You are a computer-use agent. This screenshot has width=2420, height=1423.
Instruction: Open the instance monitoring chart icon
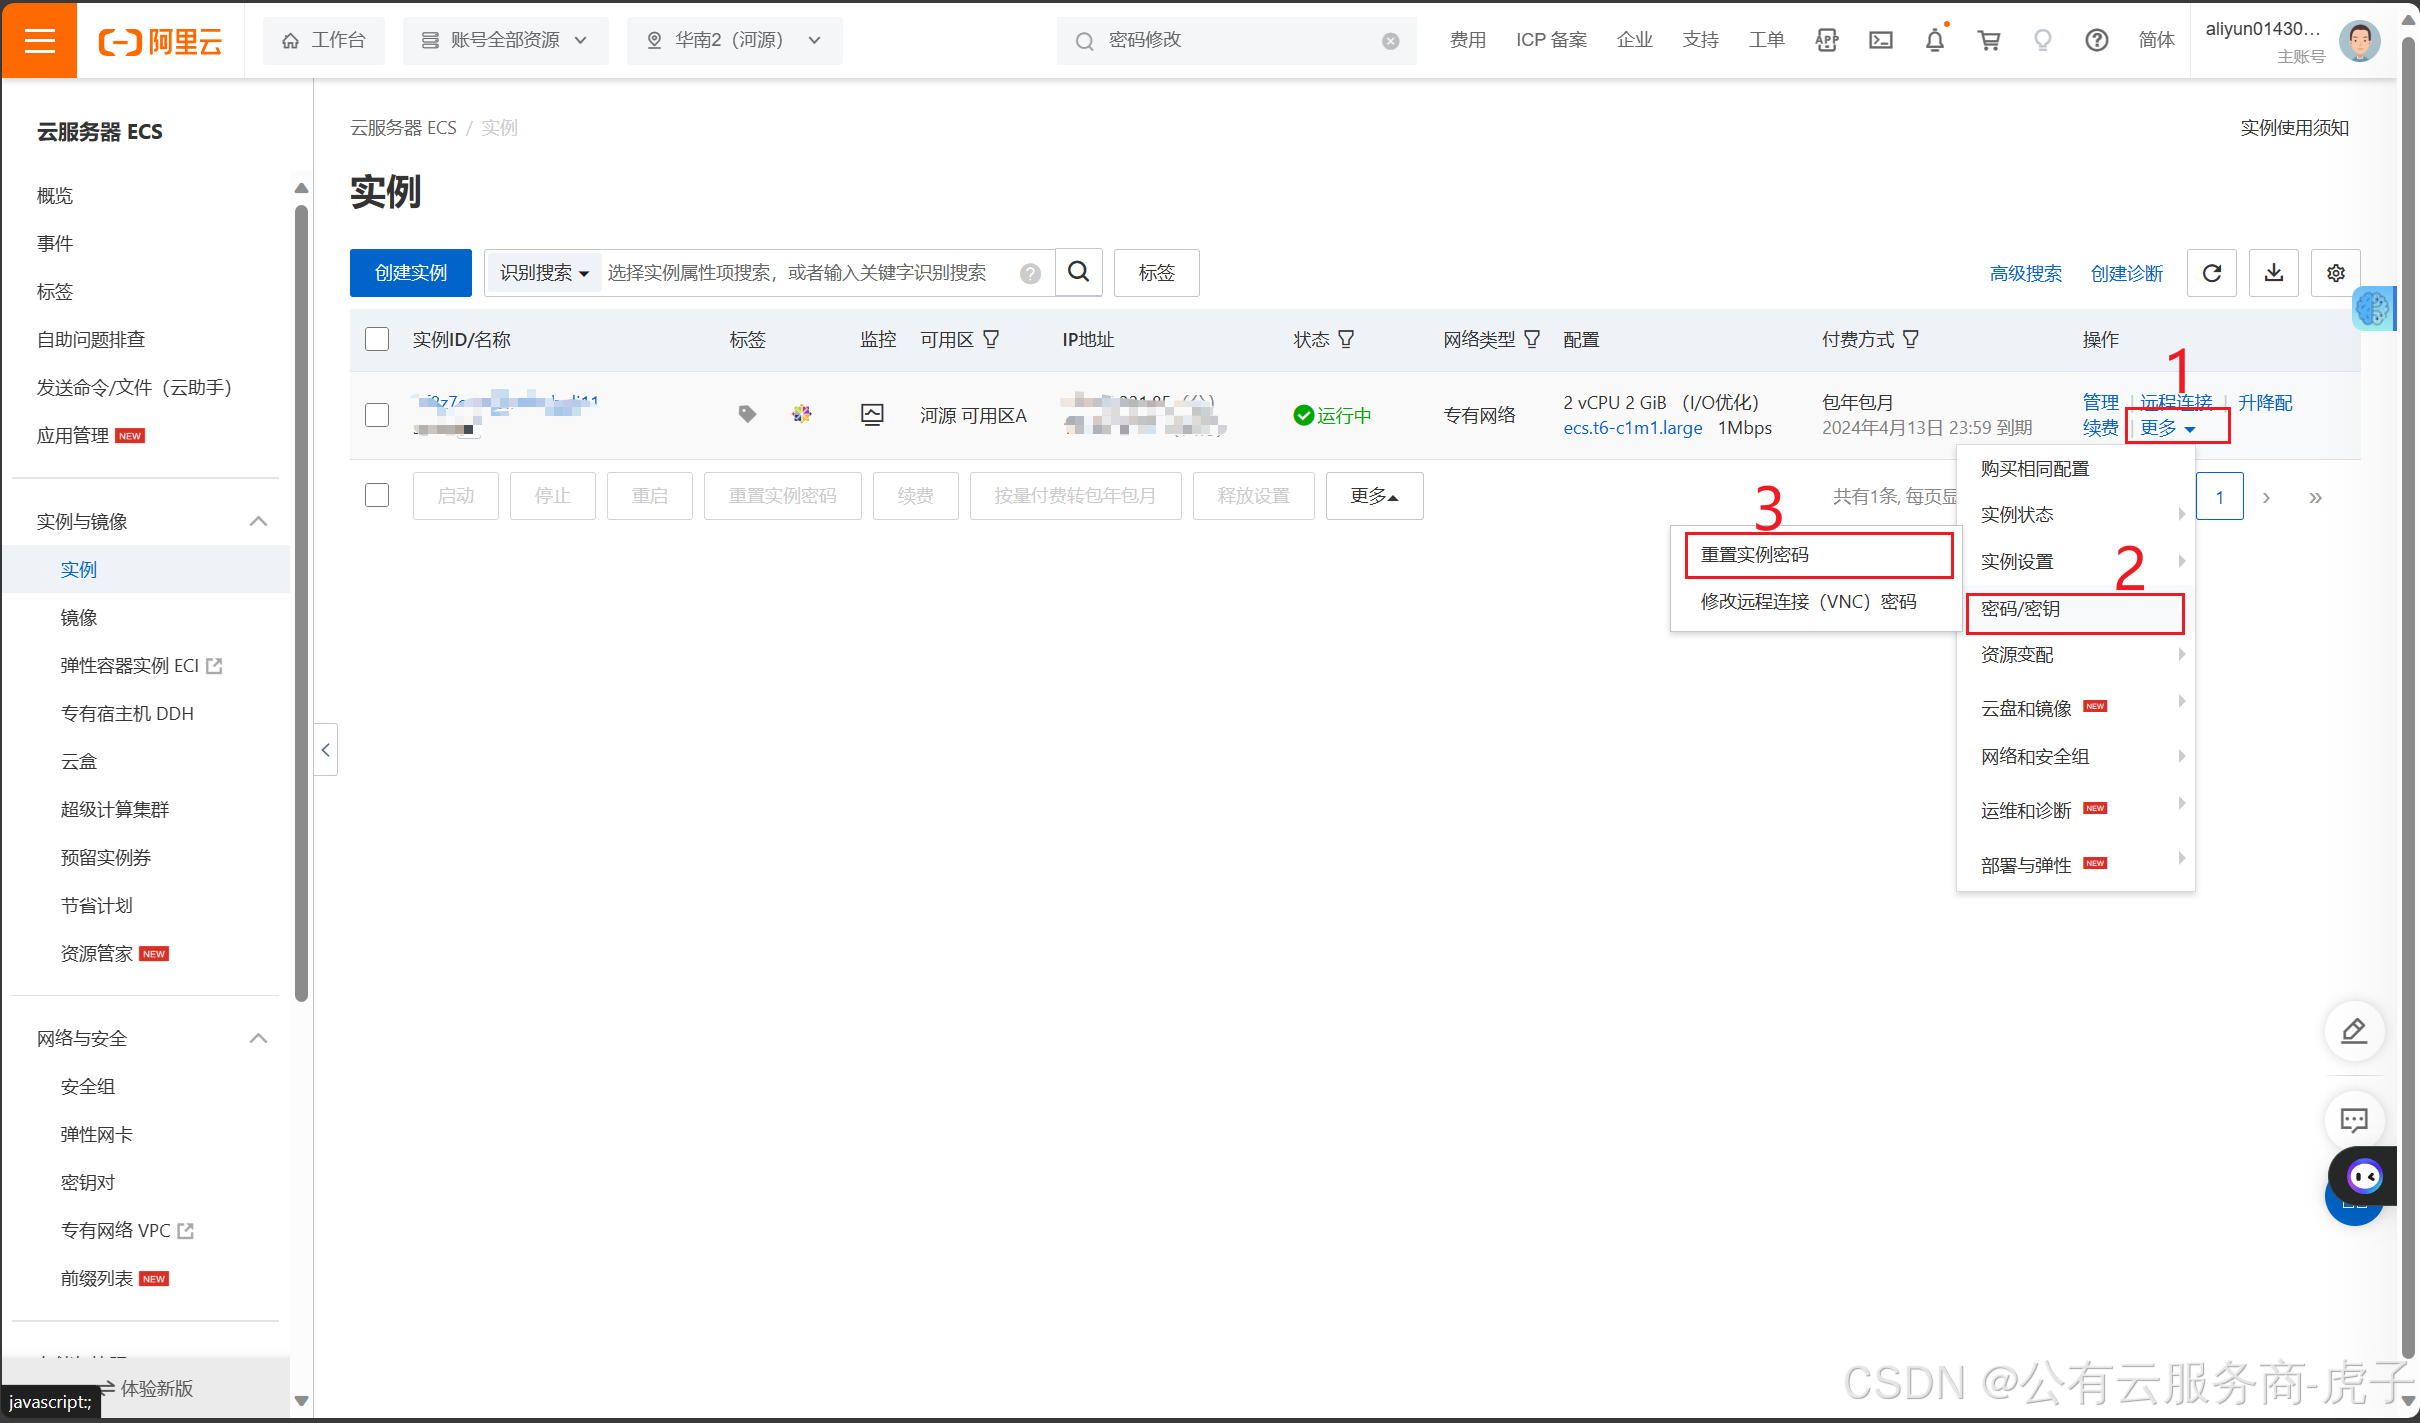[872, 414]
